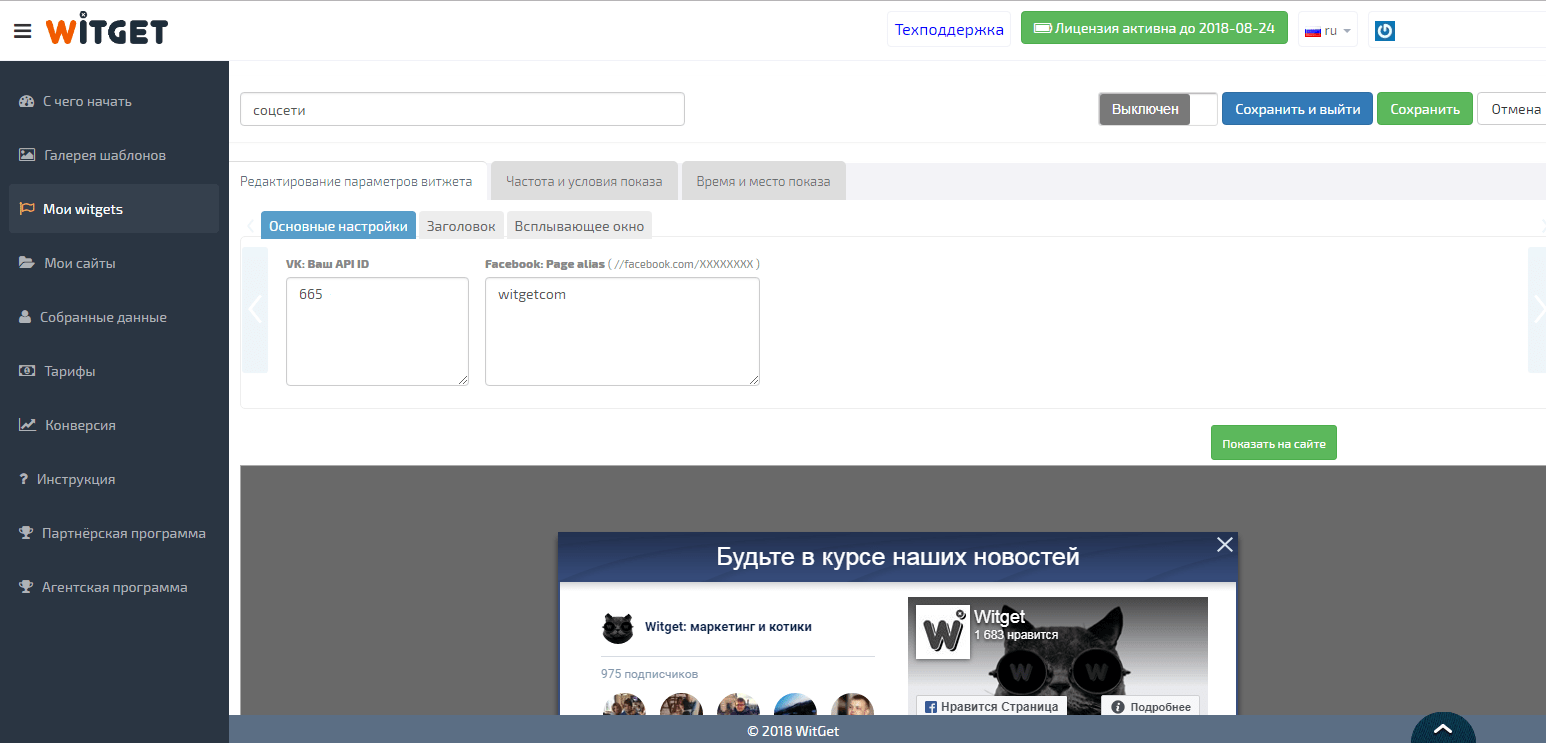
Task: Click the Witget Facebook page logo
Action: tap(943, 631)
